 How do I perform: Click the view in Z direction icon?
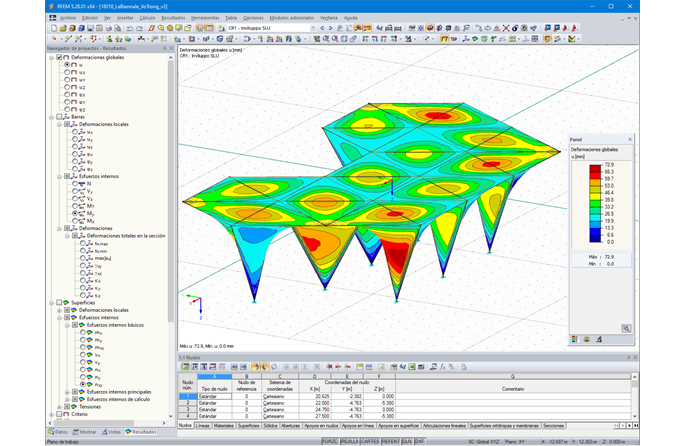[384, 39]
